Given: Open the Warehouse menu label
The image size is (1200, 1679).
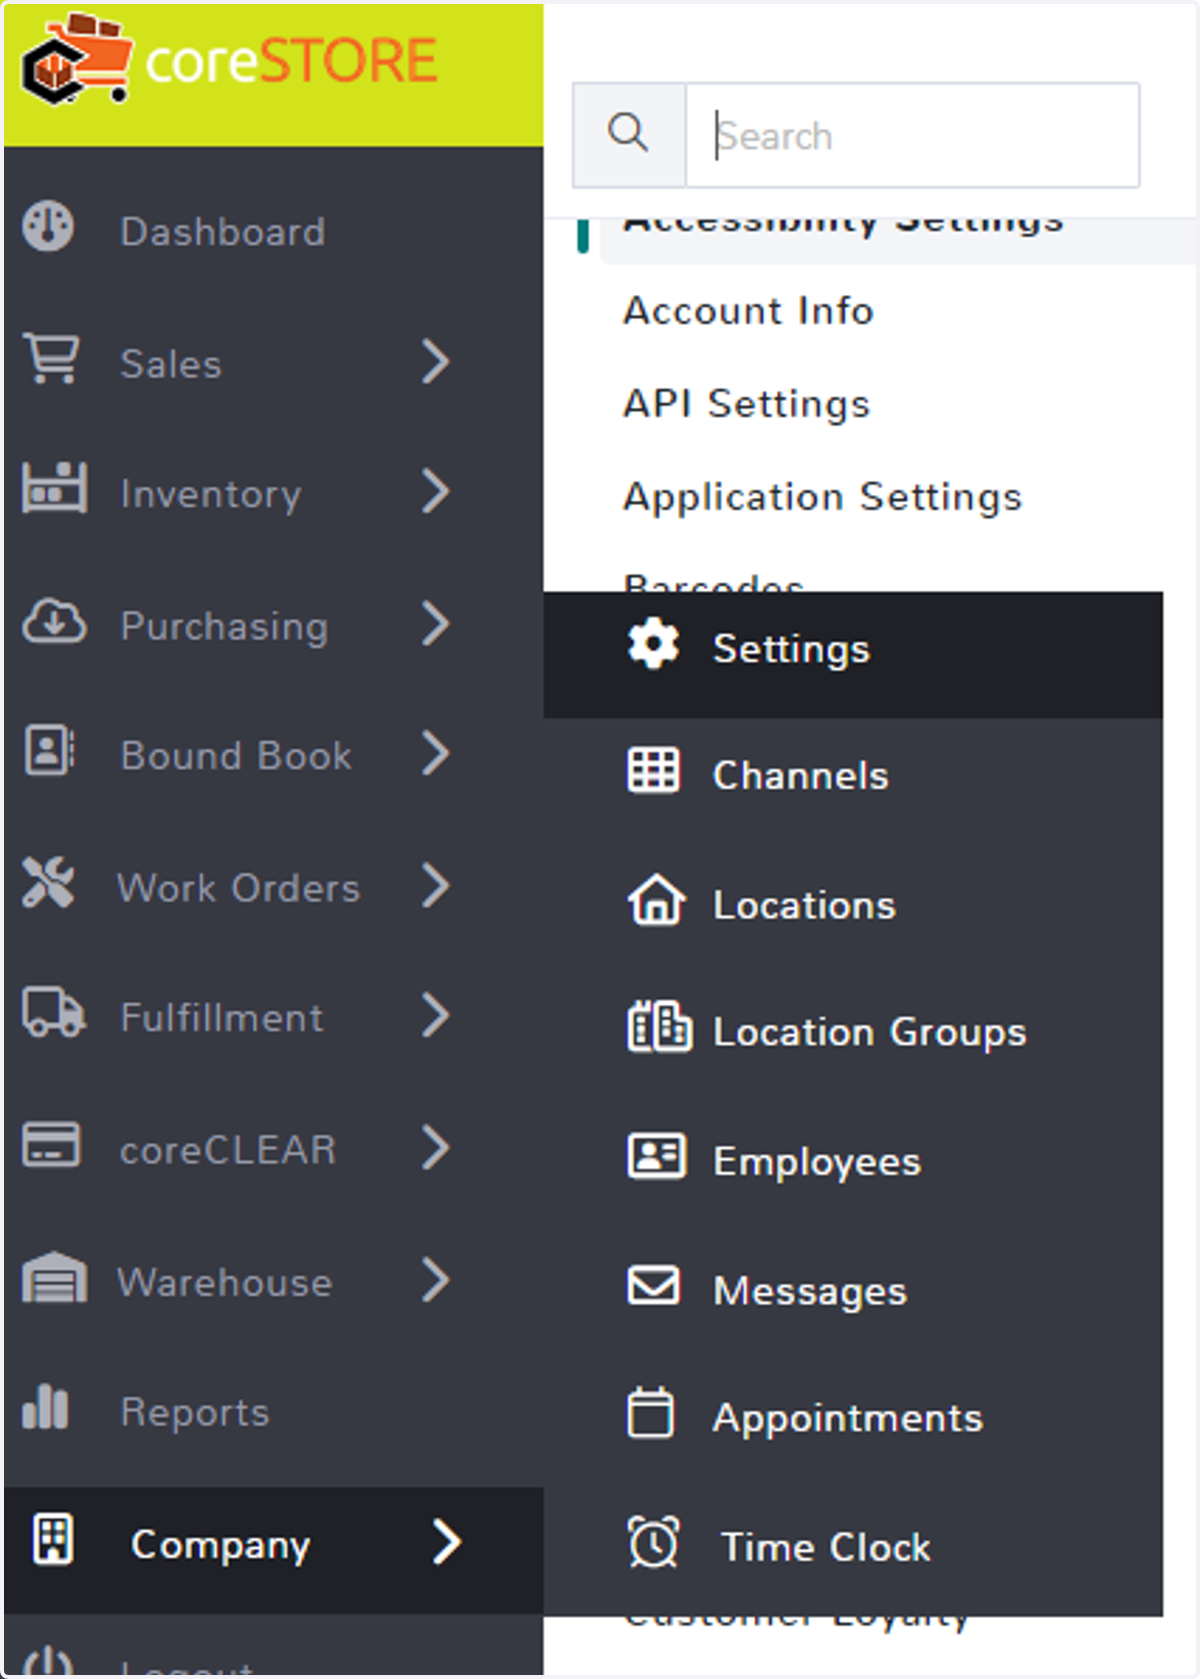Looking at the screenshot, I should pyautogui.click(x=225, y=1283).
